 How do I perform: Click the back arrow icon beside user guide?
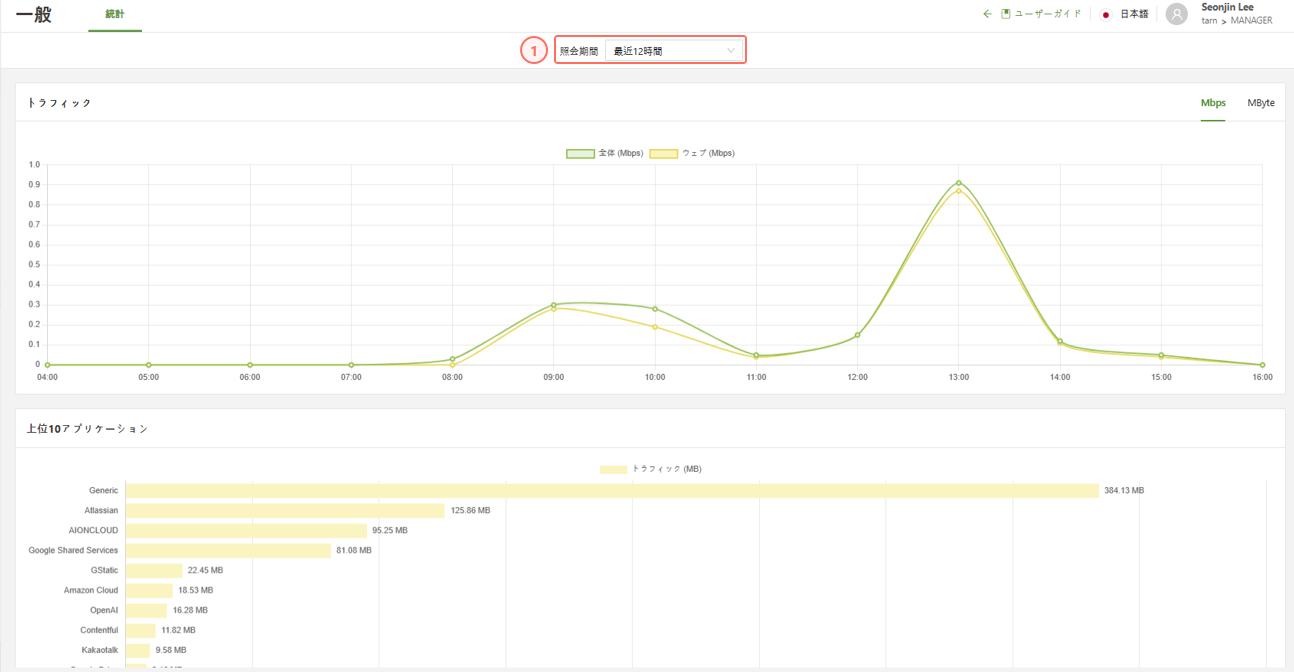pos(987,14)
